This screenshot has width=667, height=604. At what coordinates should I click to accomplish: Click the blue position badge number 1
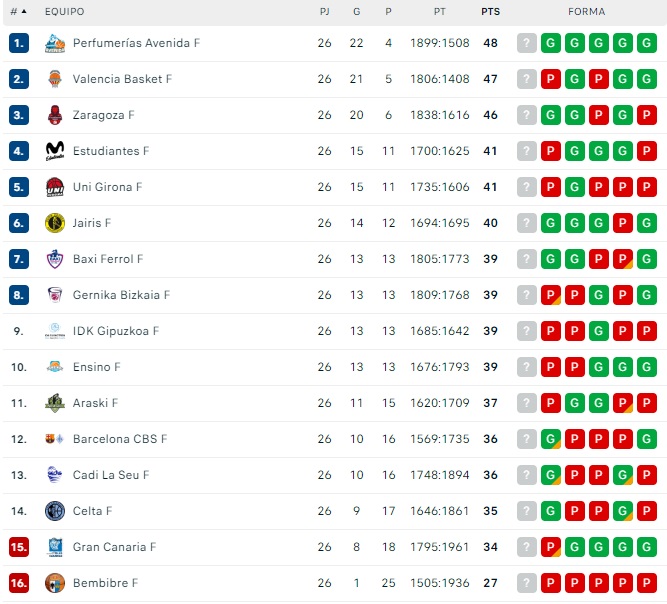pyautogui.click(x=19, y=43)
